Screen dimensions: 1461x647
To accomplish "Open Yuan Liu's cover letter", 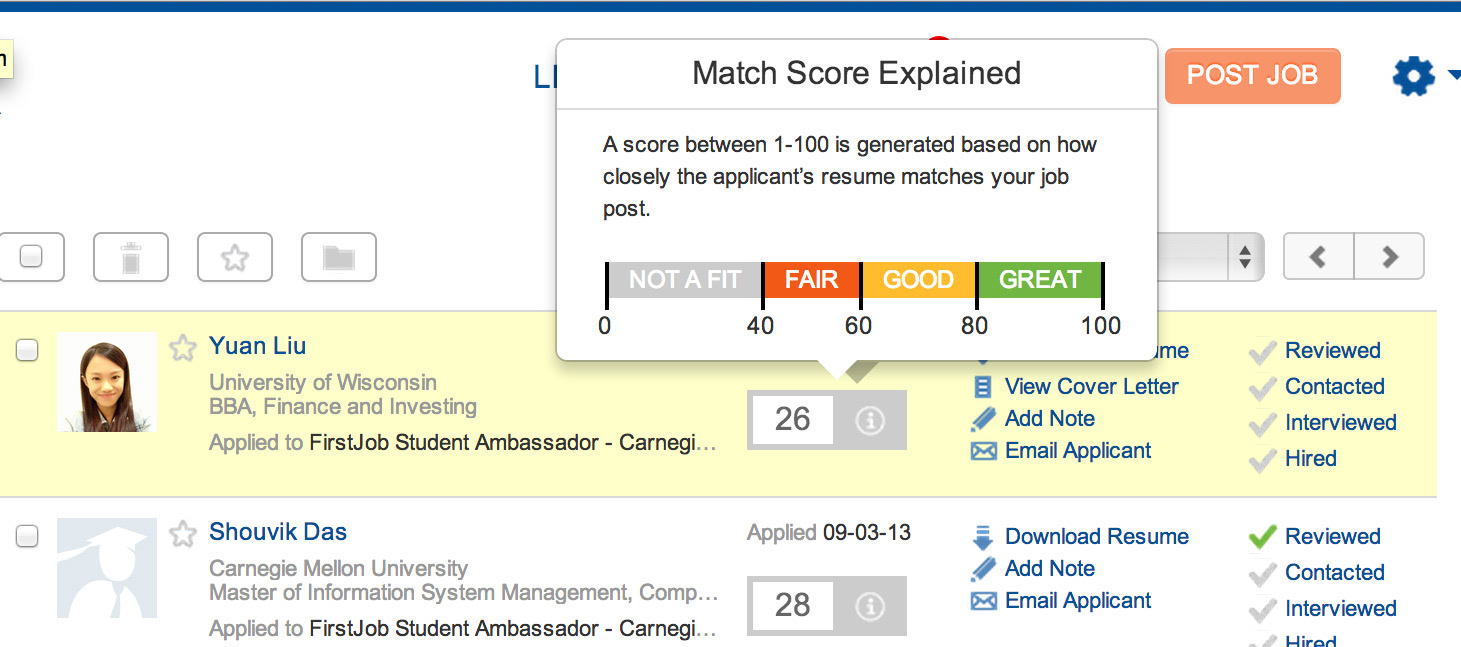I will point(1091,386).
